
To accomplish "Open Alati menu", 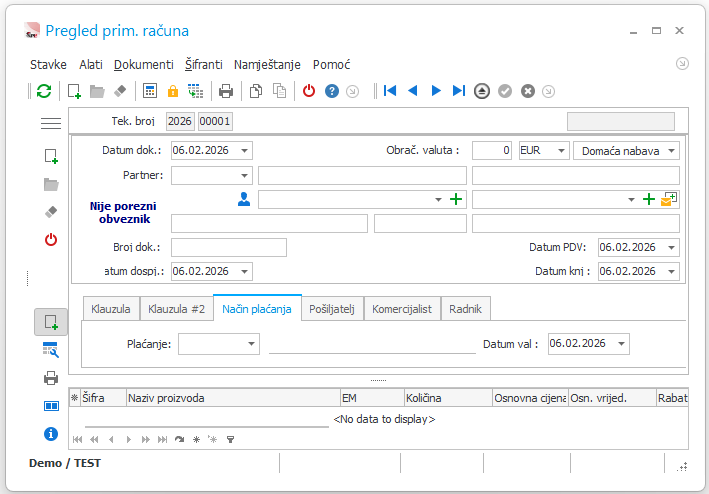I will (x=91, y=65).
